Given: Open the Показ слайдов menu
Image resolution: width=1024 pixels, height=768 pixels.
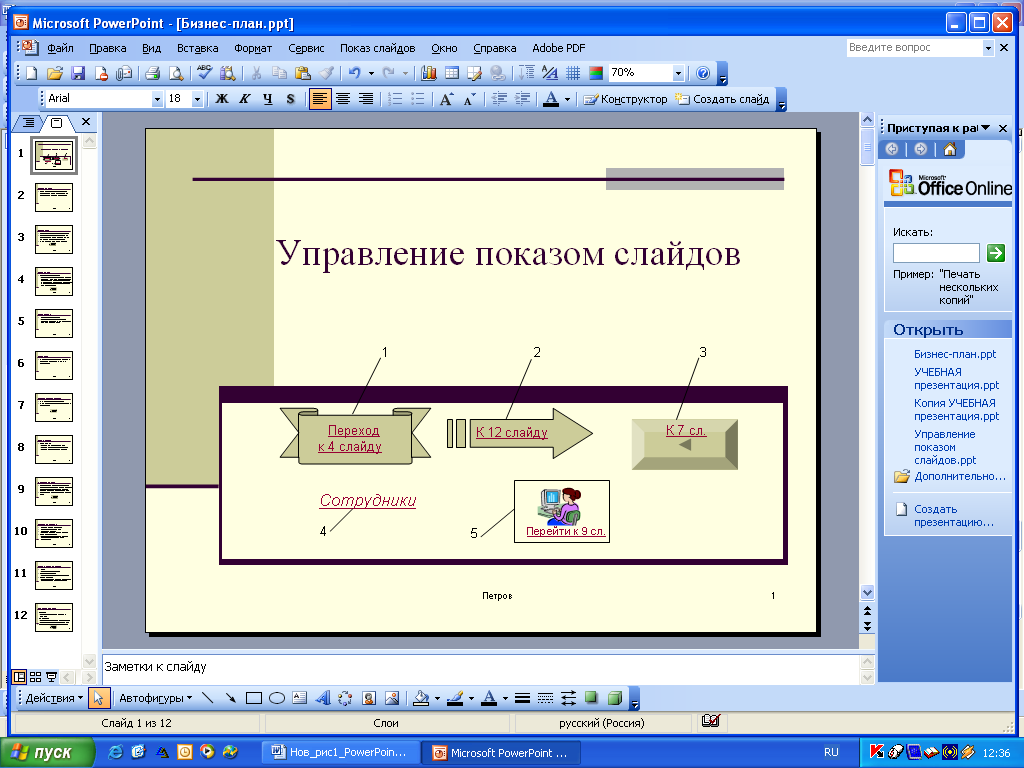Looking at the screenshot, I should point(377,48).
